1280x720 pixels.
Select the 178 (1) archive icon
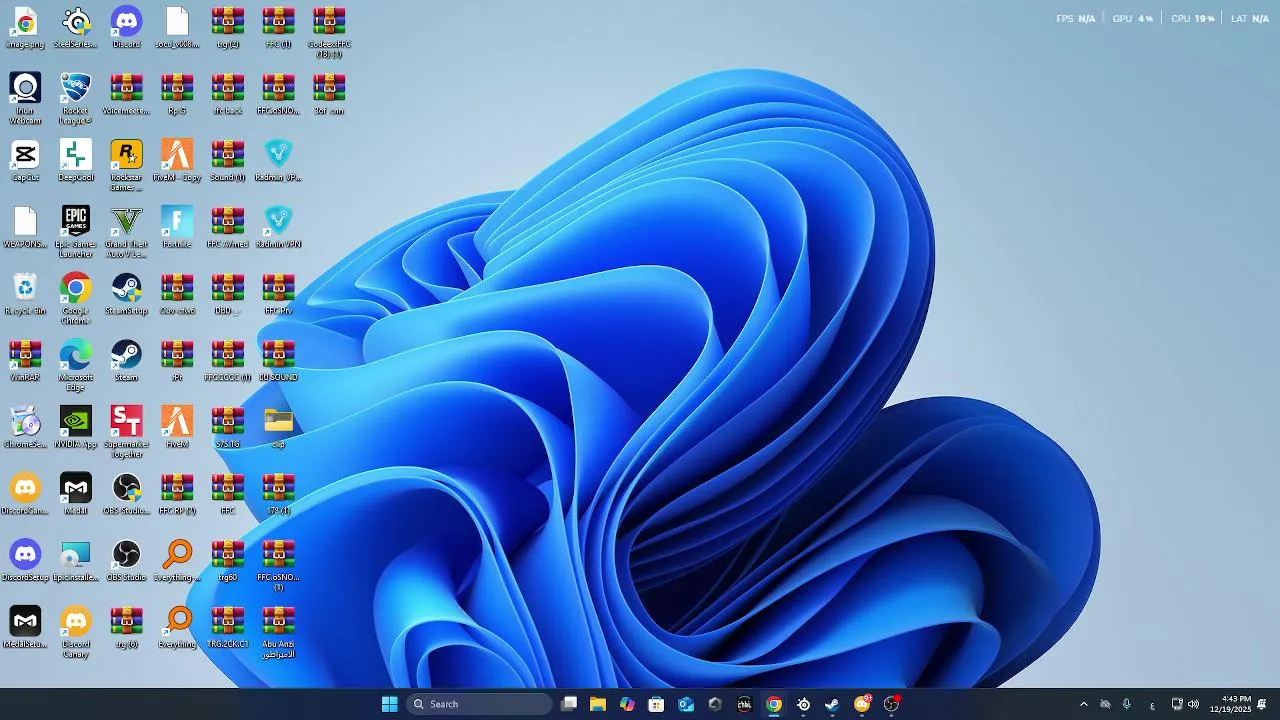click(x=278, y=494)
